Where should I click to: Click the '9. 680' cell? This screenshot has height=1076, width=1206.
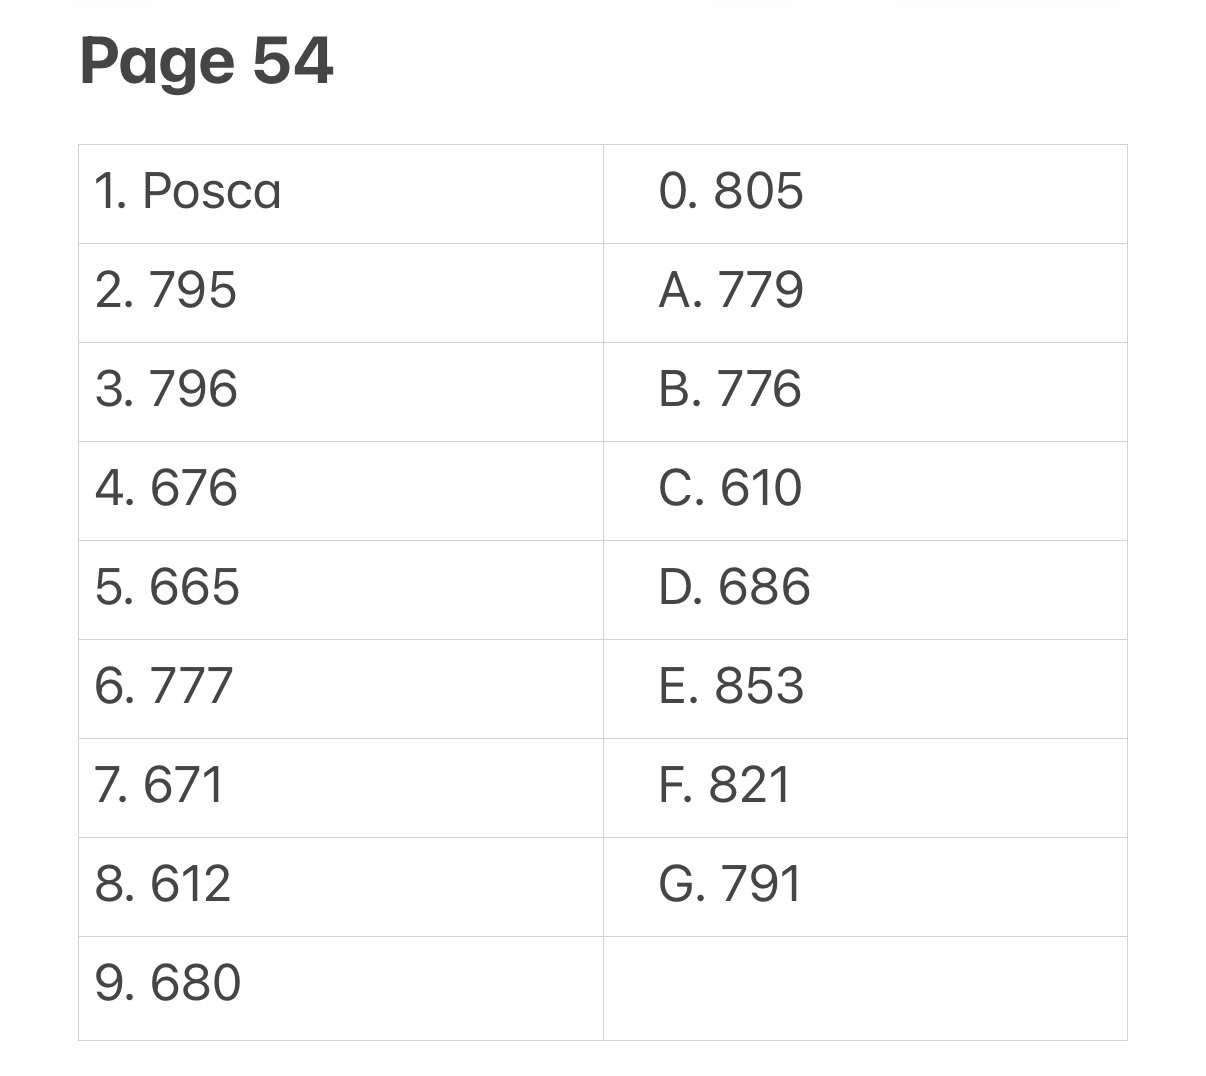[x=341, y=988]
